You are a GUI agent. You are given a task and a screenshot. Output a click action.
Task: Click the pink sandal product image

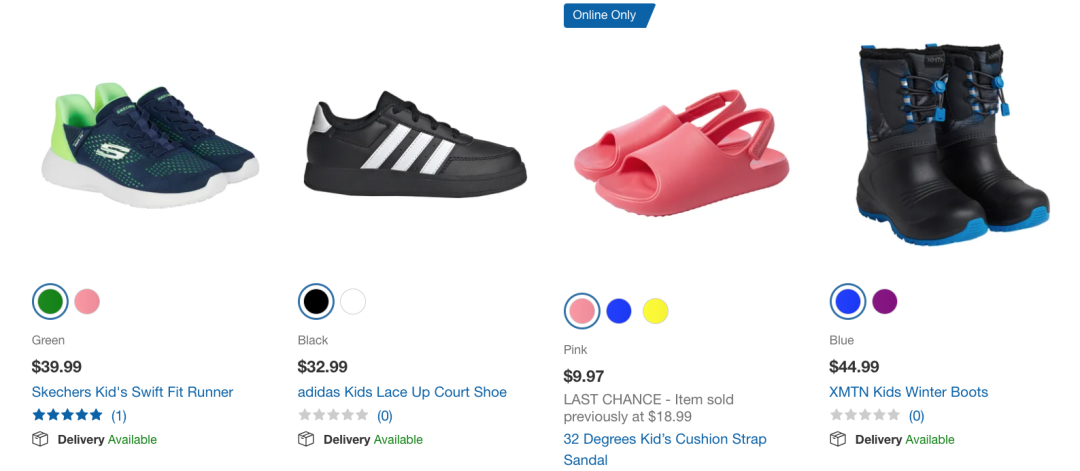click(675, 150)
